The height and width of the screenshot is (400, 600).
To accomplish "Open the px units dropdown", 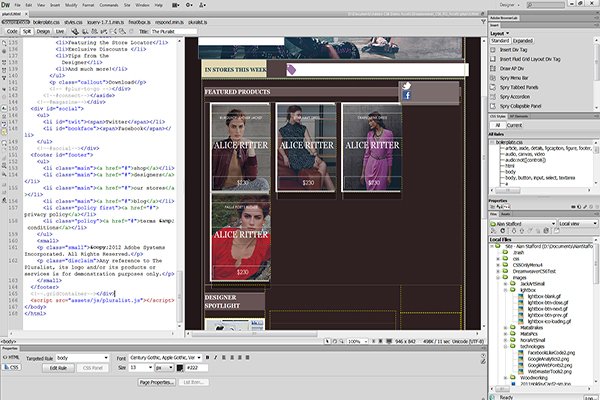I will click(164, 367).
